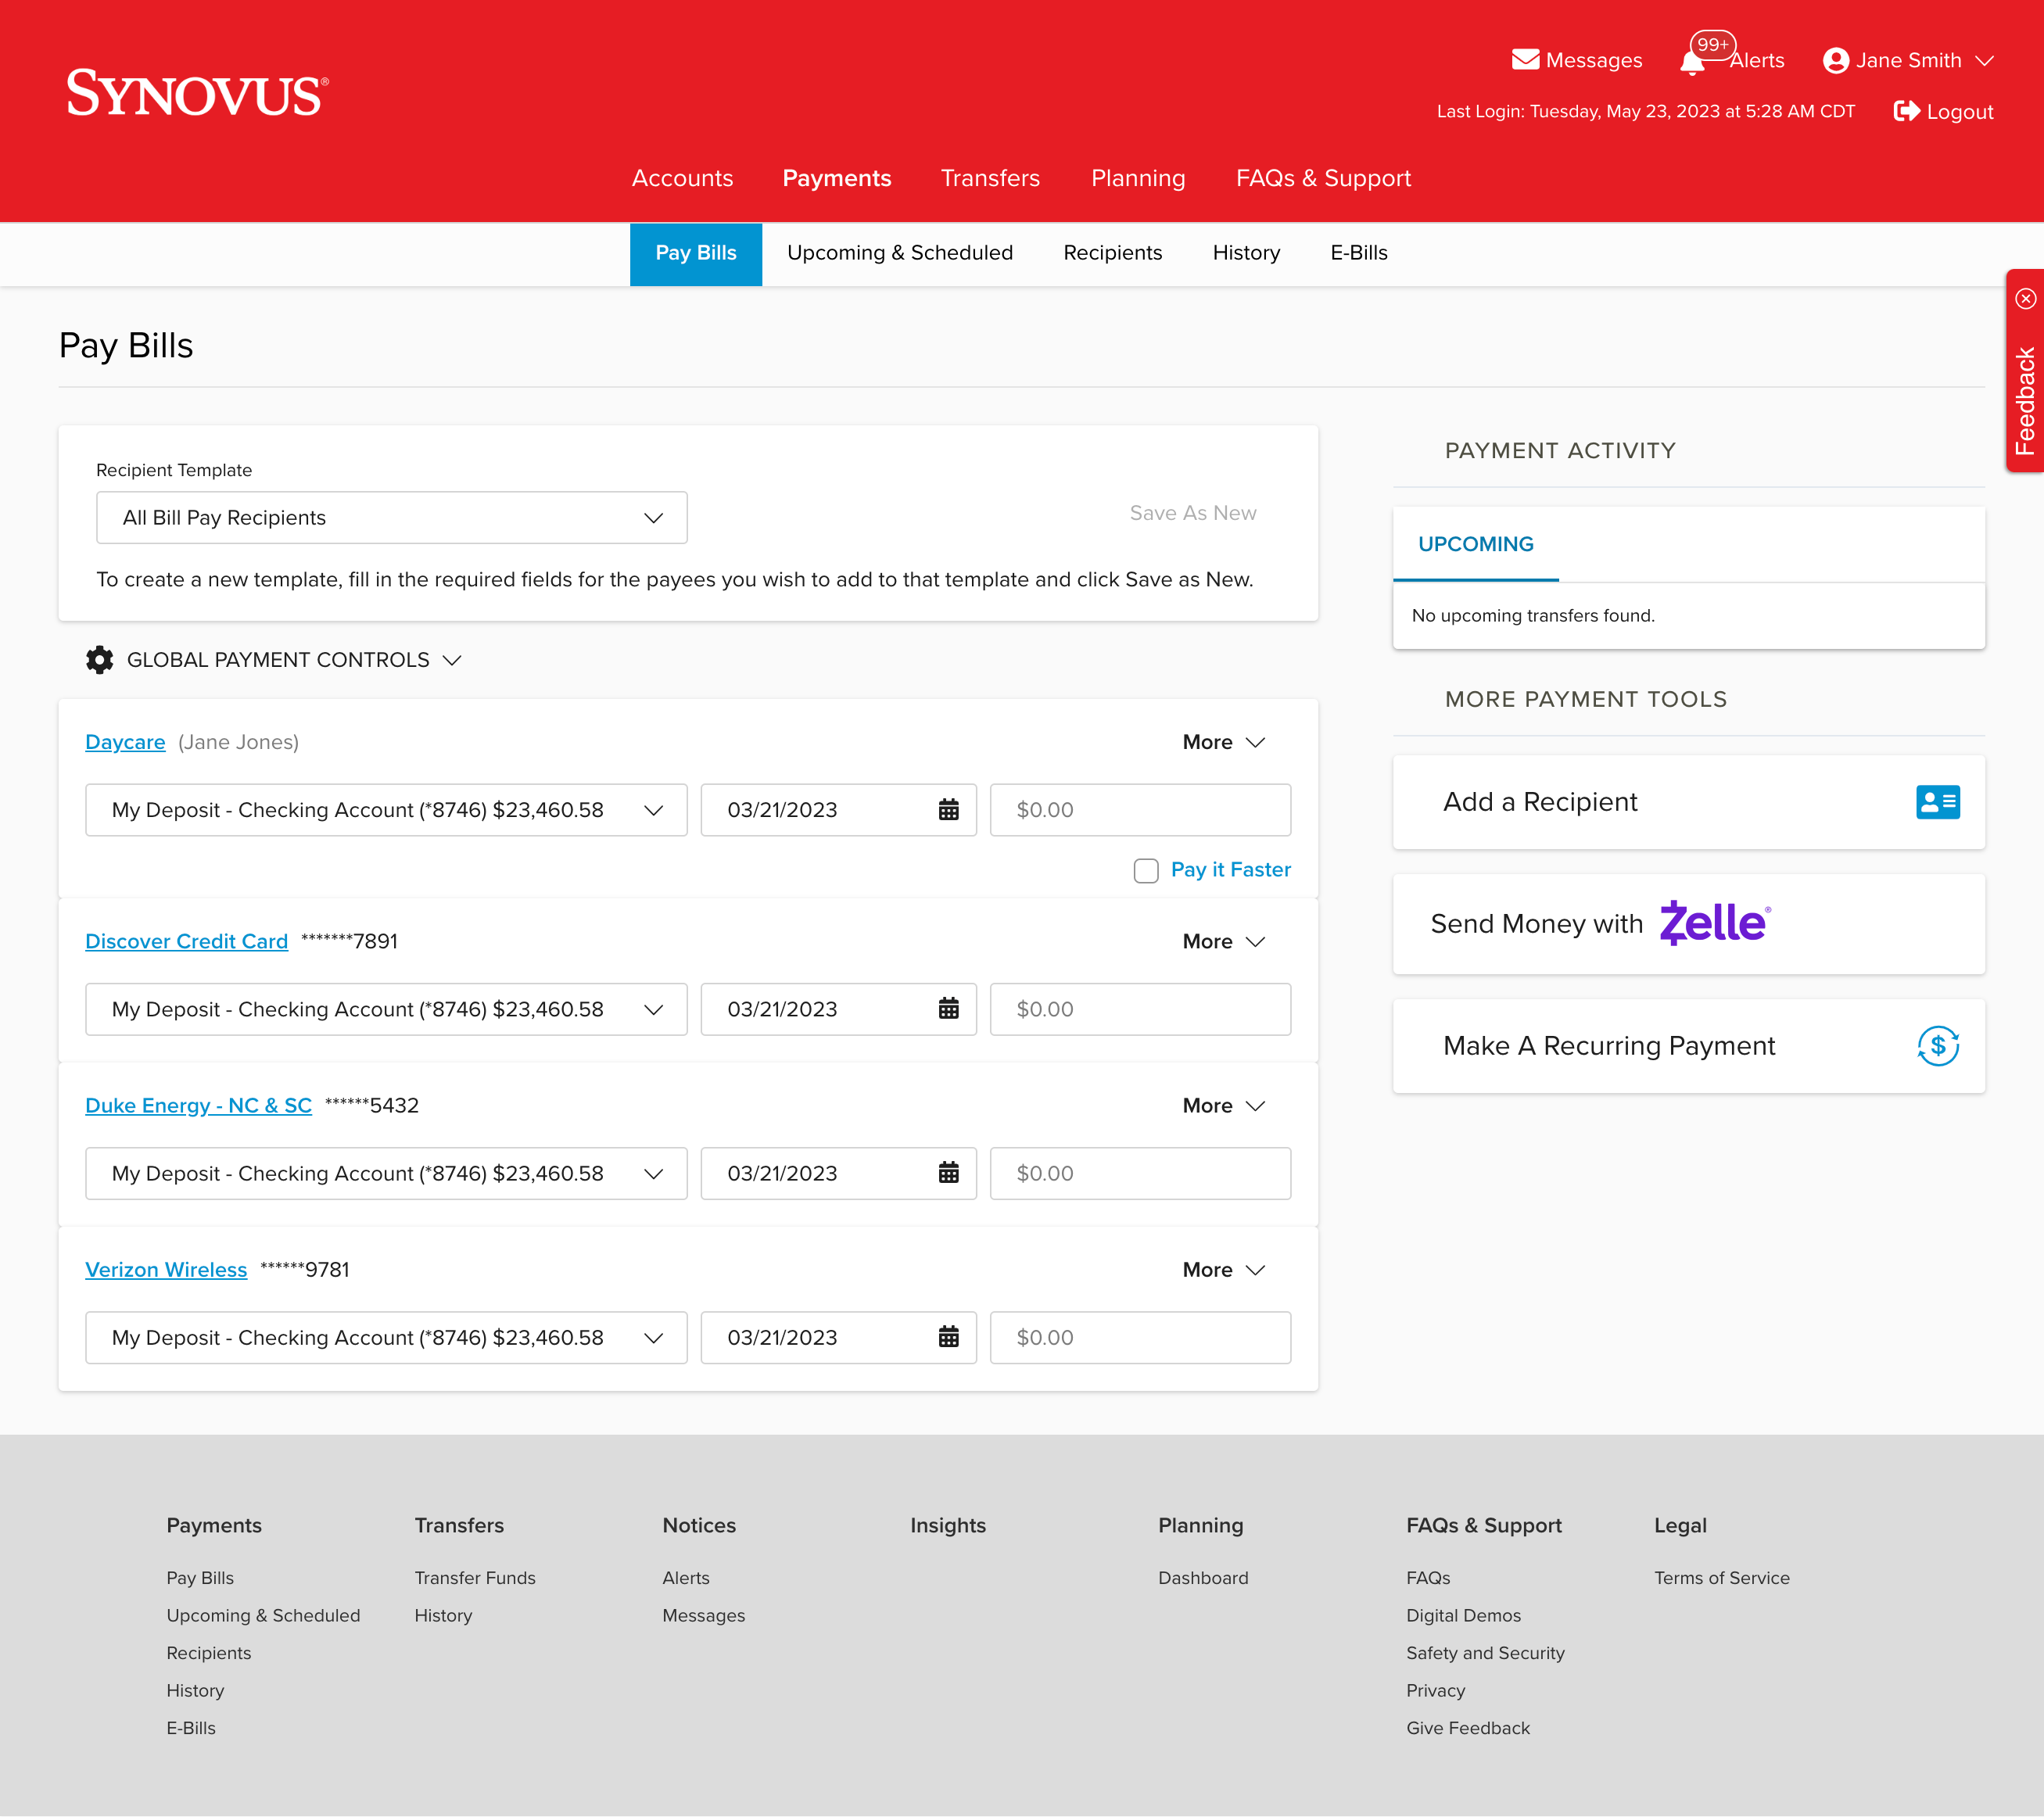
Task: Click the Global Payment Controls gear icon
Action: click(x=99, y=660)
